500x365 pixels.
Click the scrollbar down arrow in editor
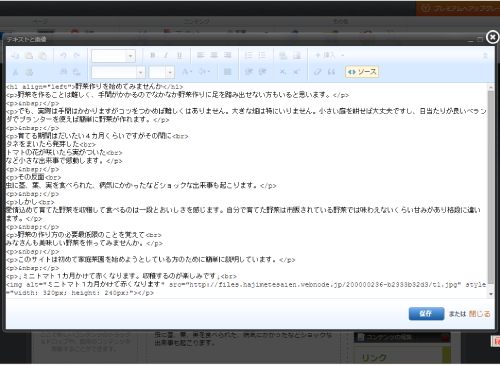click(x=491, y=294)
